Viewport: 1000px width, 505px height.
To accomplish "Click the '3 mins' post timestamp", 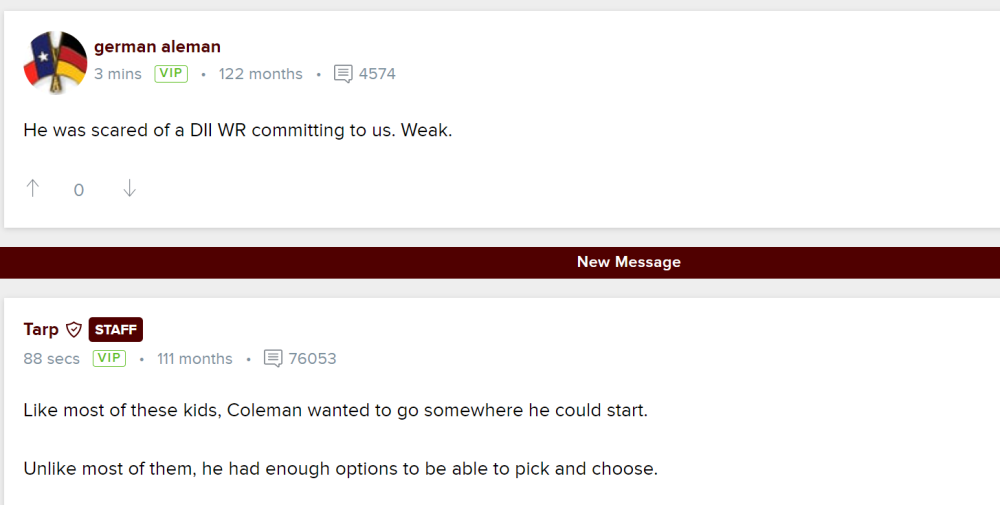I will 118,74.
